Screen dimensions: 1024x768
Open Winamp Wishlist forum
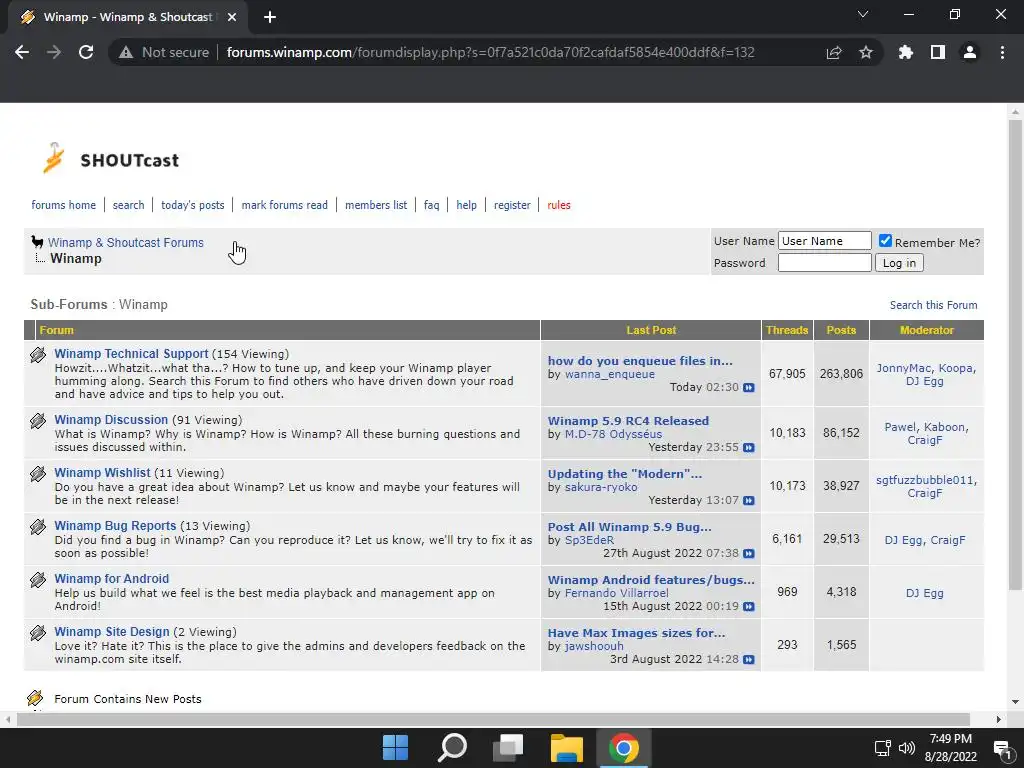(103, 473)
